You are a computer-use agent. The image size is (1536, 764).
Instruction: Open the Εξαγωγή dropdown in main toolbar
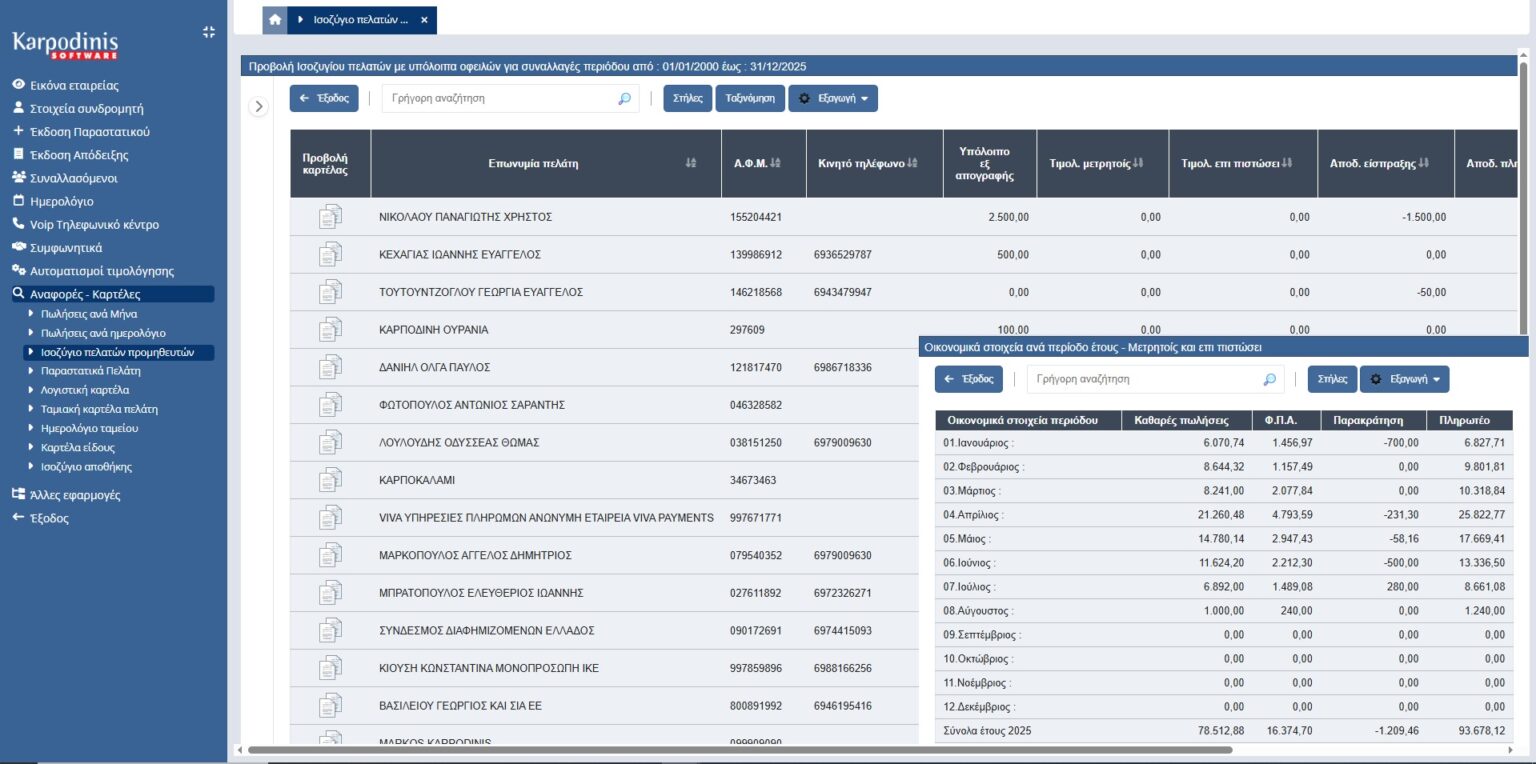(x=833, y=99)
